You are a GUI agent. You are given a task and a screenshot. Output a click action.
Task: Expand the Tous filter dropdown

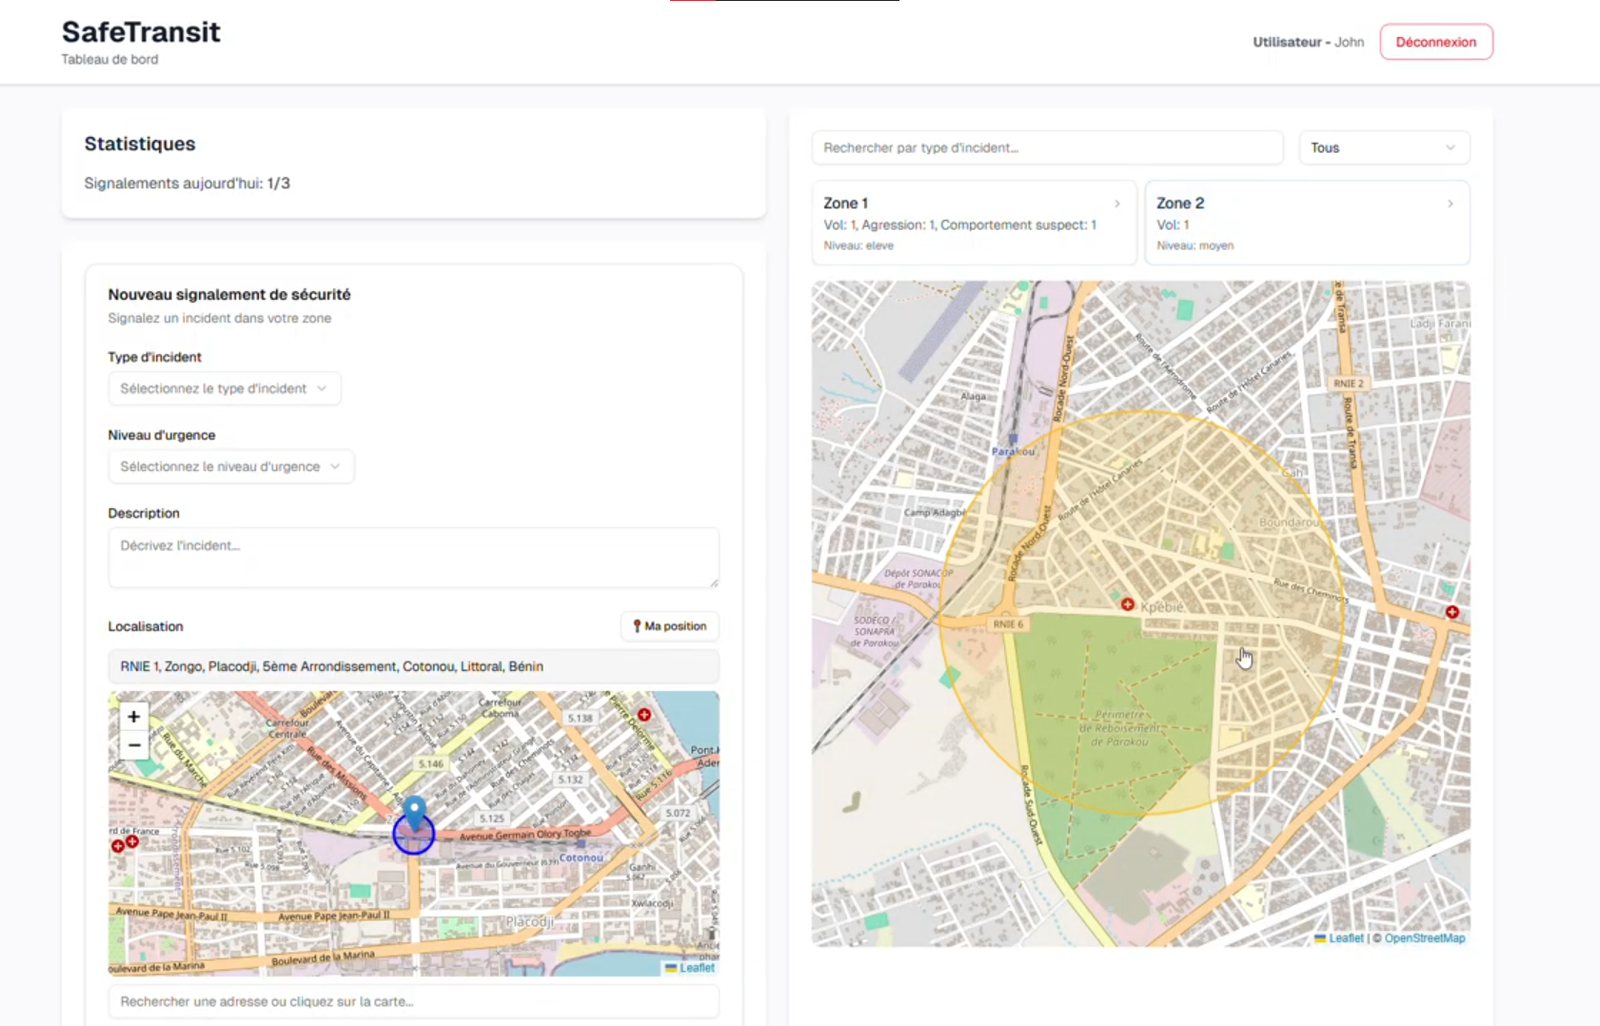pyautogui.click(x=1383, y=148)
